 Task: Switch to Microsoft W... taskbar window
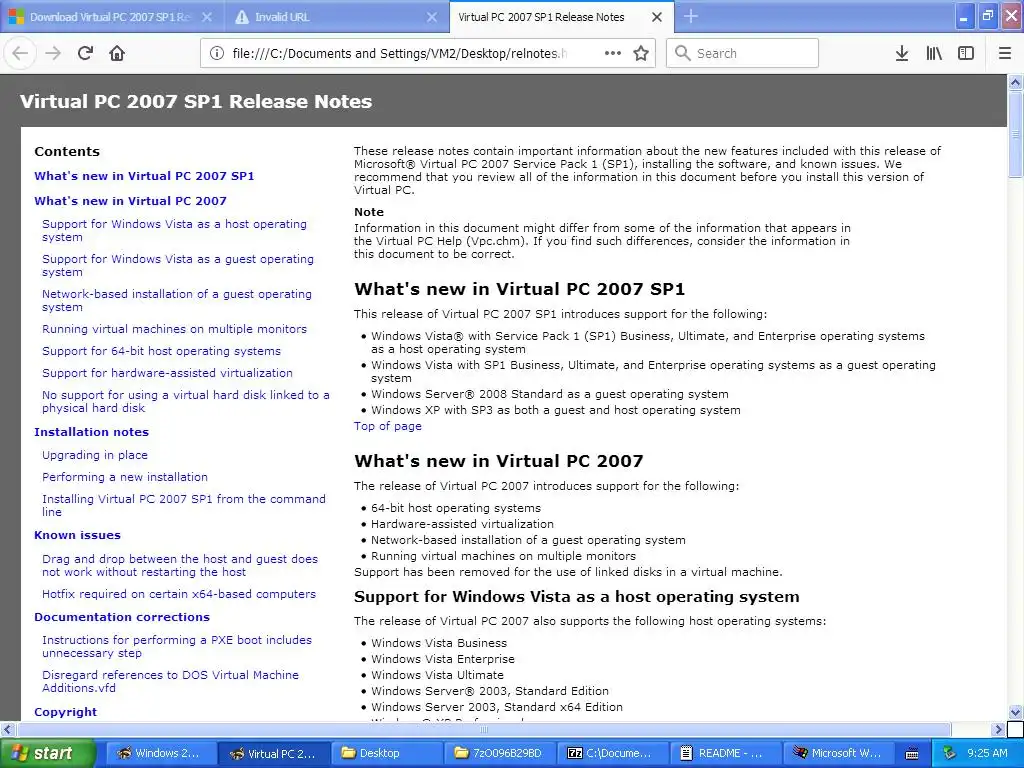(x=839, y=753)
